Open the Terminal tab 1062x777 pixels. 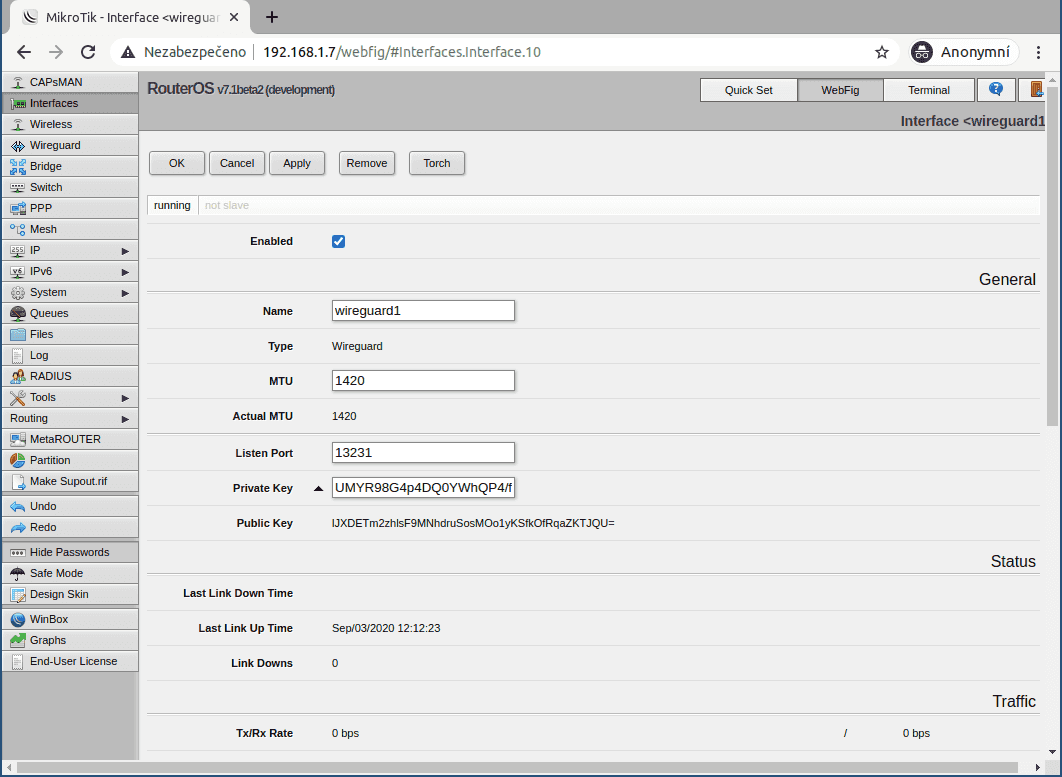[929, 89]
